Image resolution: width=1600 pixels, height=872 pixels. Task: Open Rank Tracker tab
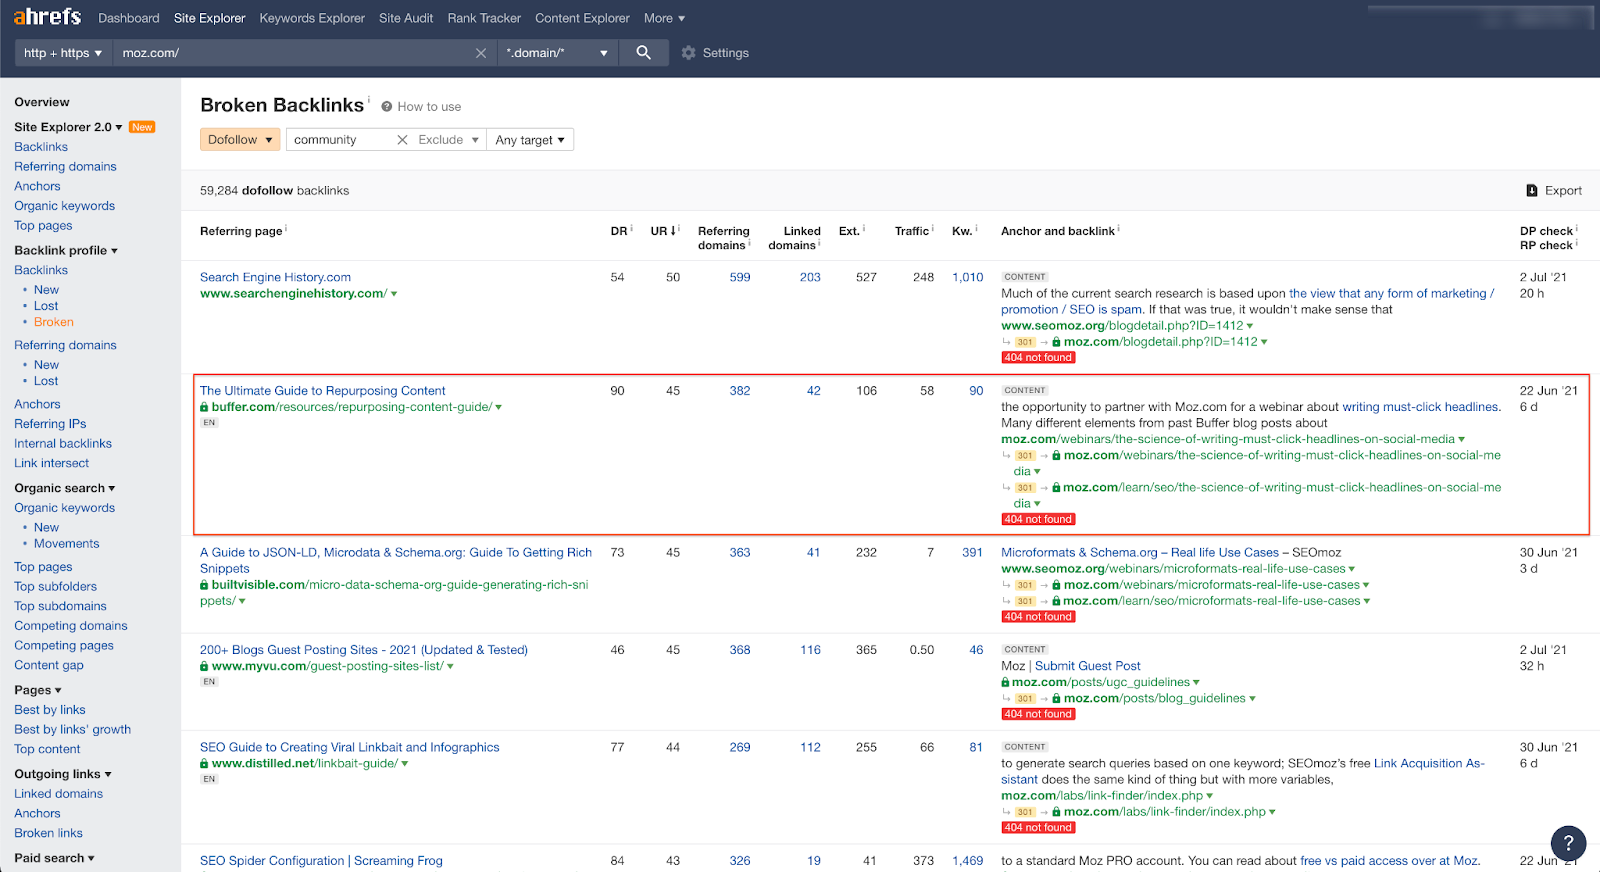pos(484,18)
